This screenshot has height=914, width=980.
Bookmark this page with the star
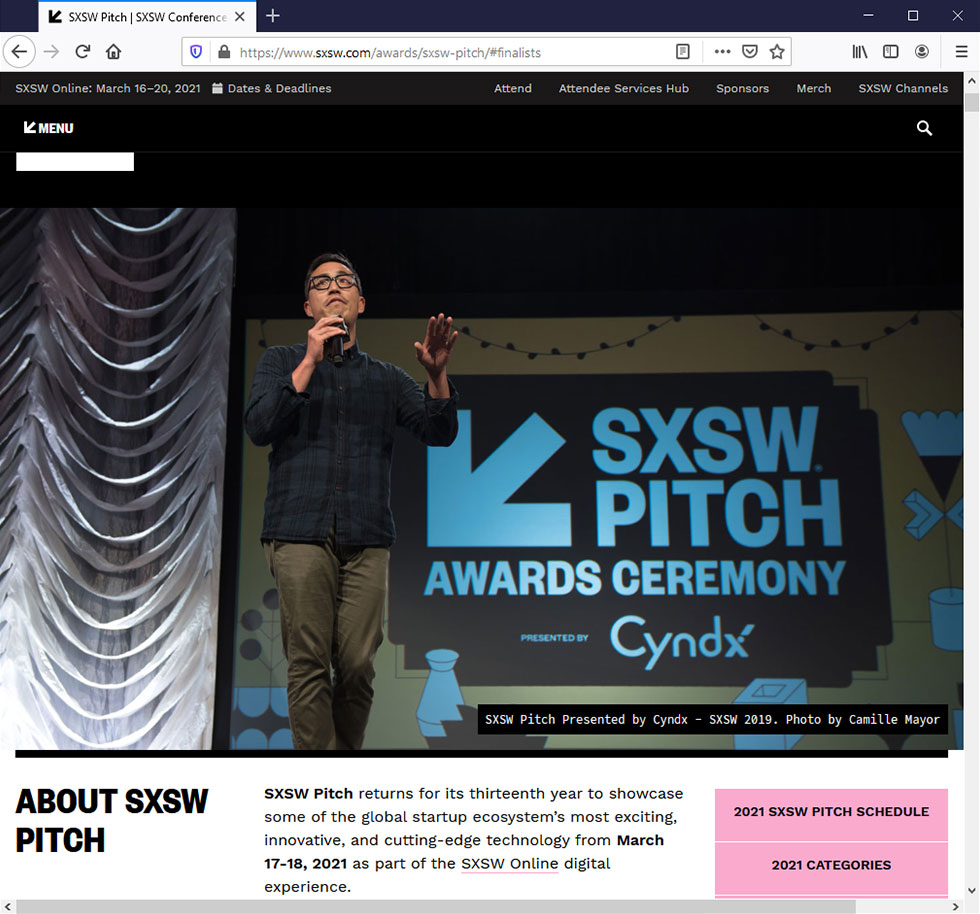coord(777,52)
